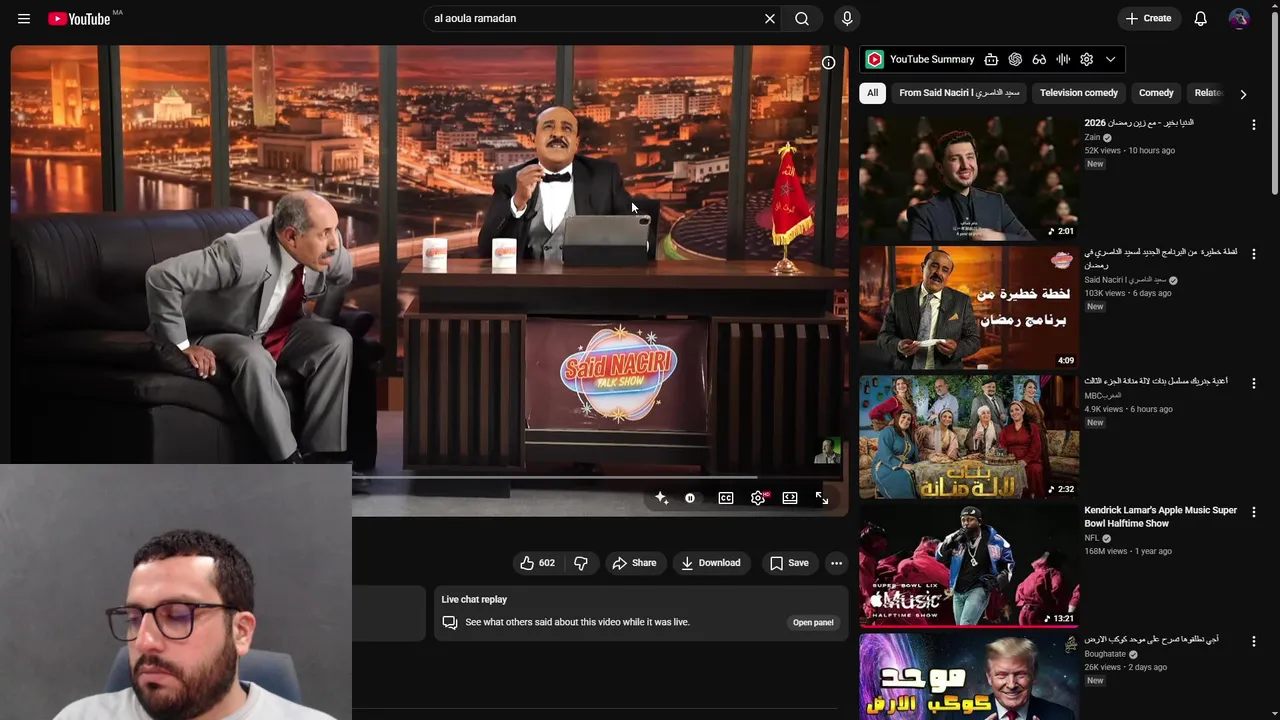Open the player settings gear
Image resolution: width=1280 pixels, height=720 pixels.
coord(758,498)
